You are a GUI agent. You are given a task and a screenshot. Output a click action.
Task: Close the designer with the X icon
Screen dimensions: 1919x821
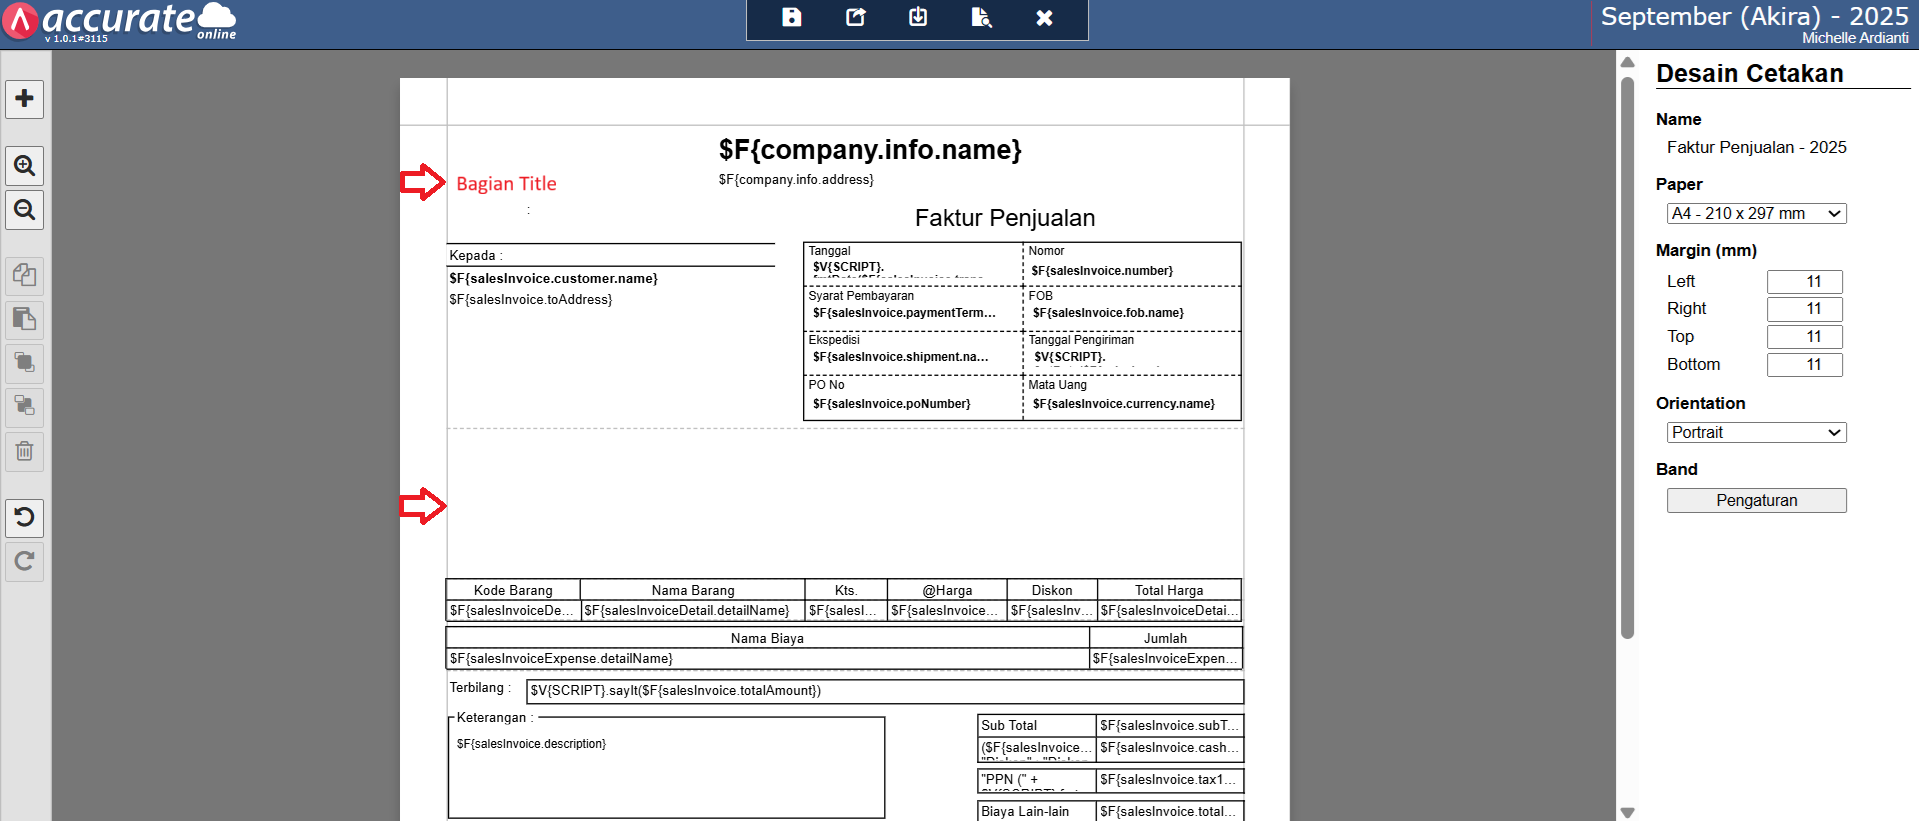pos(1044,18)
